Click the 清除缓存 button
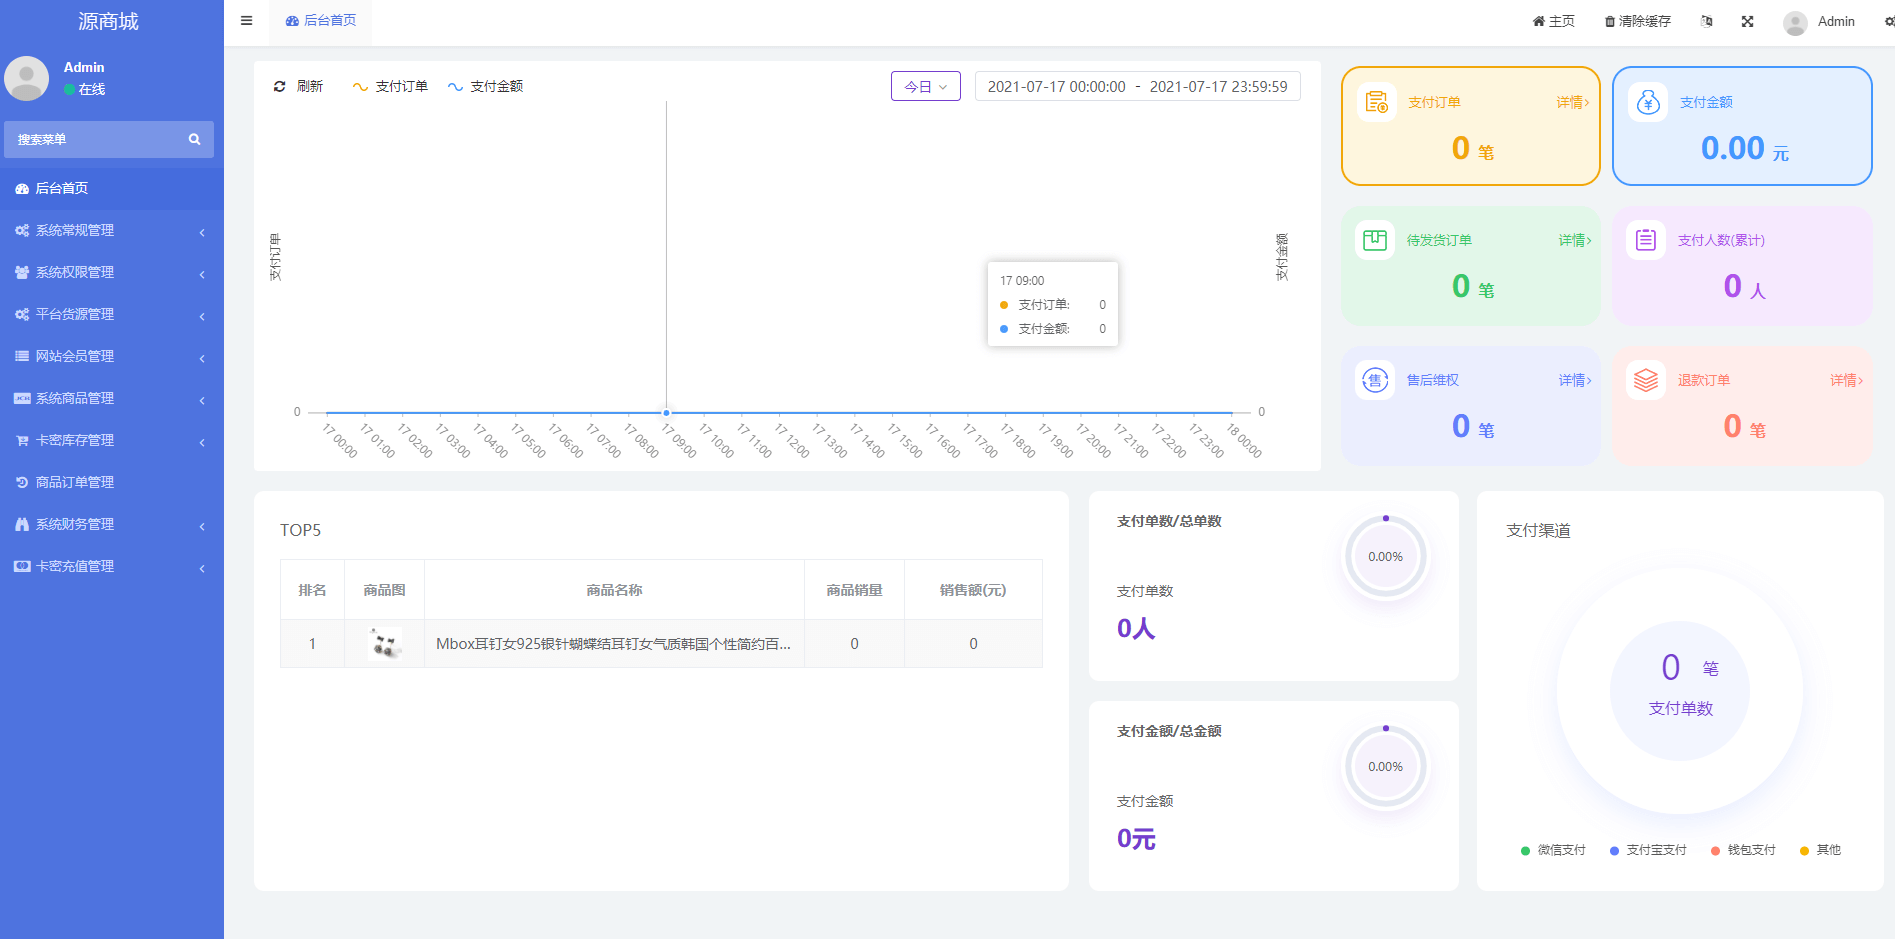Viewport: 1895px width, 939px height. tap(1637, 21)
